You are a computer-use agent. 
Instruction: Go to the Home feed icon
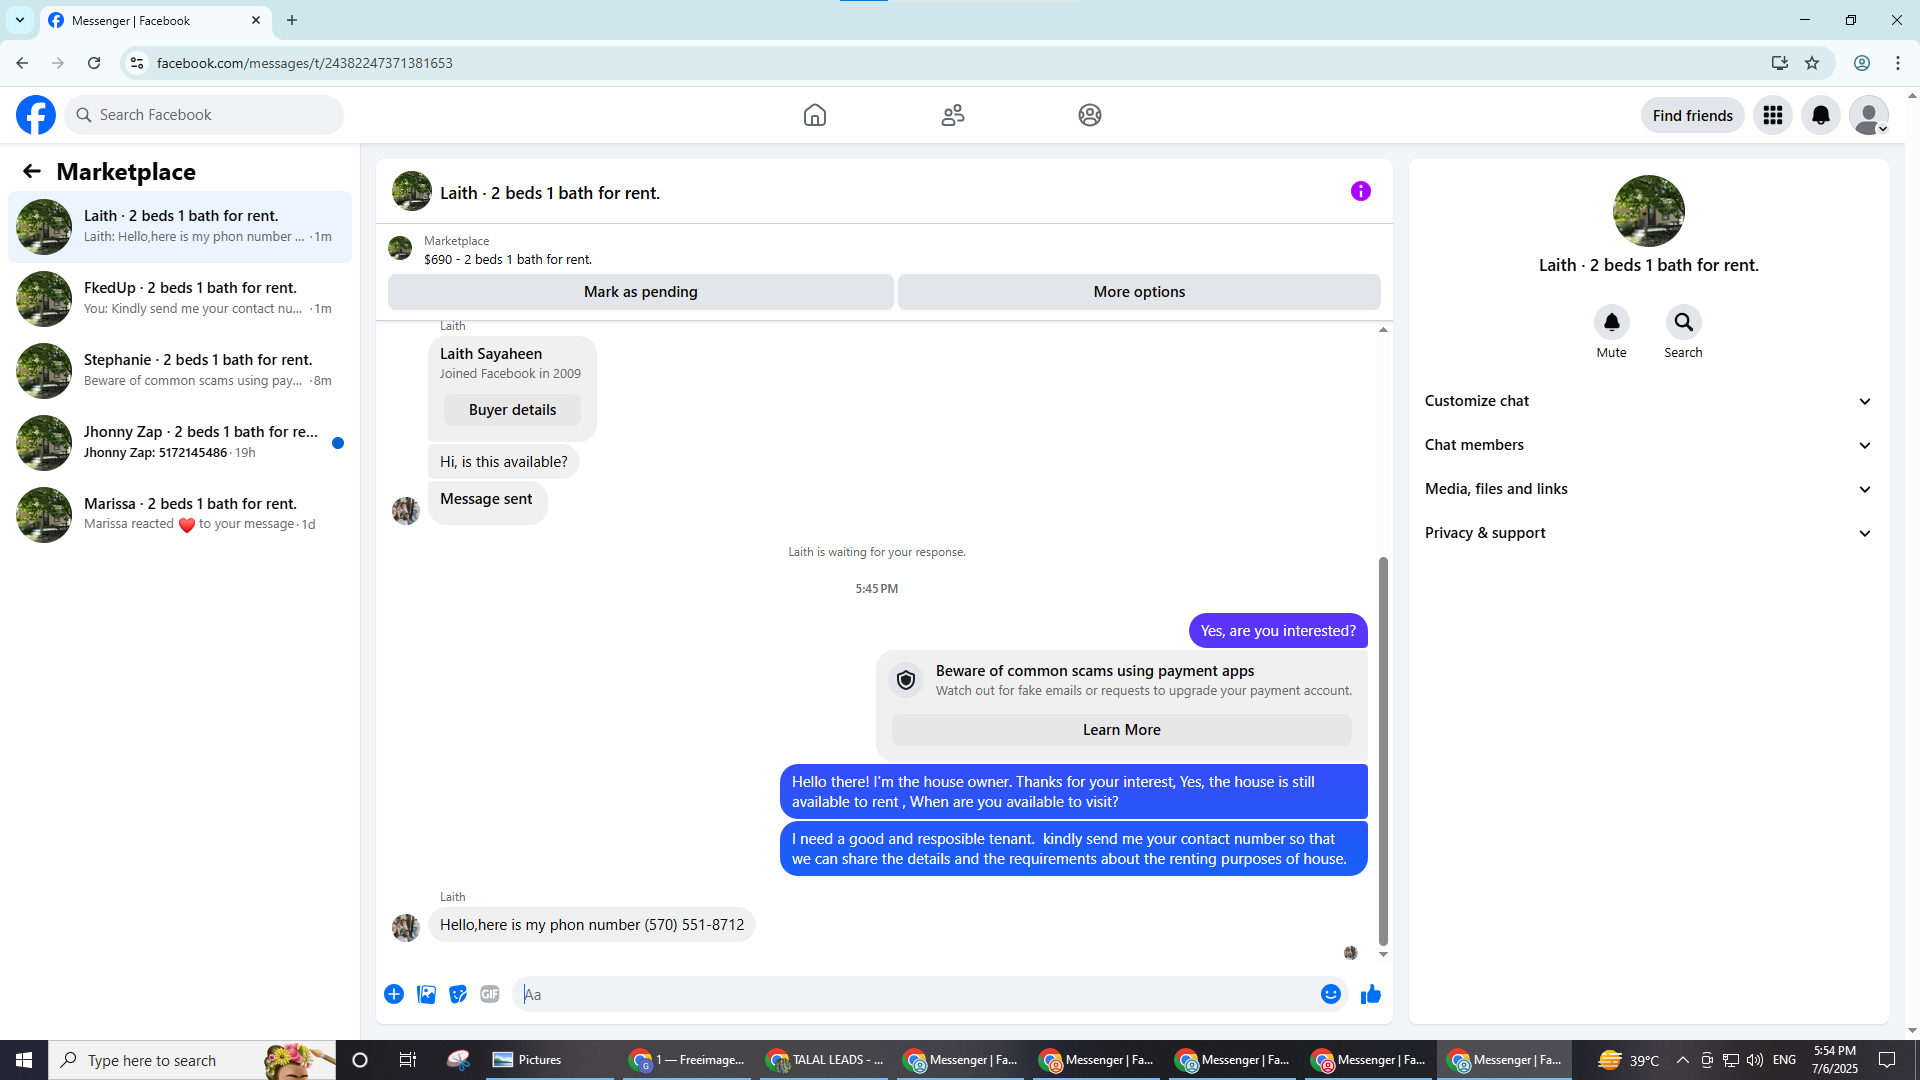coord(815,115)
